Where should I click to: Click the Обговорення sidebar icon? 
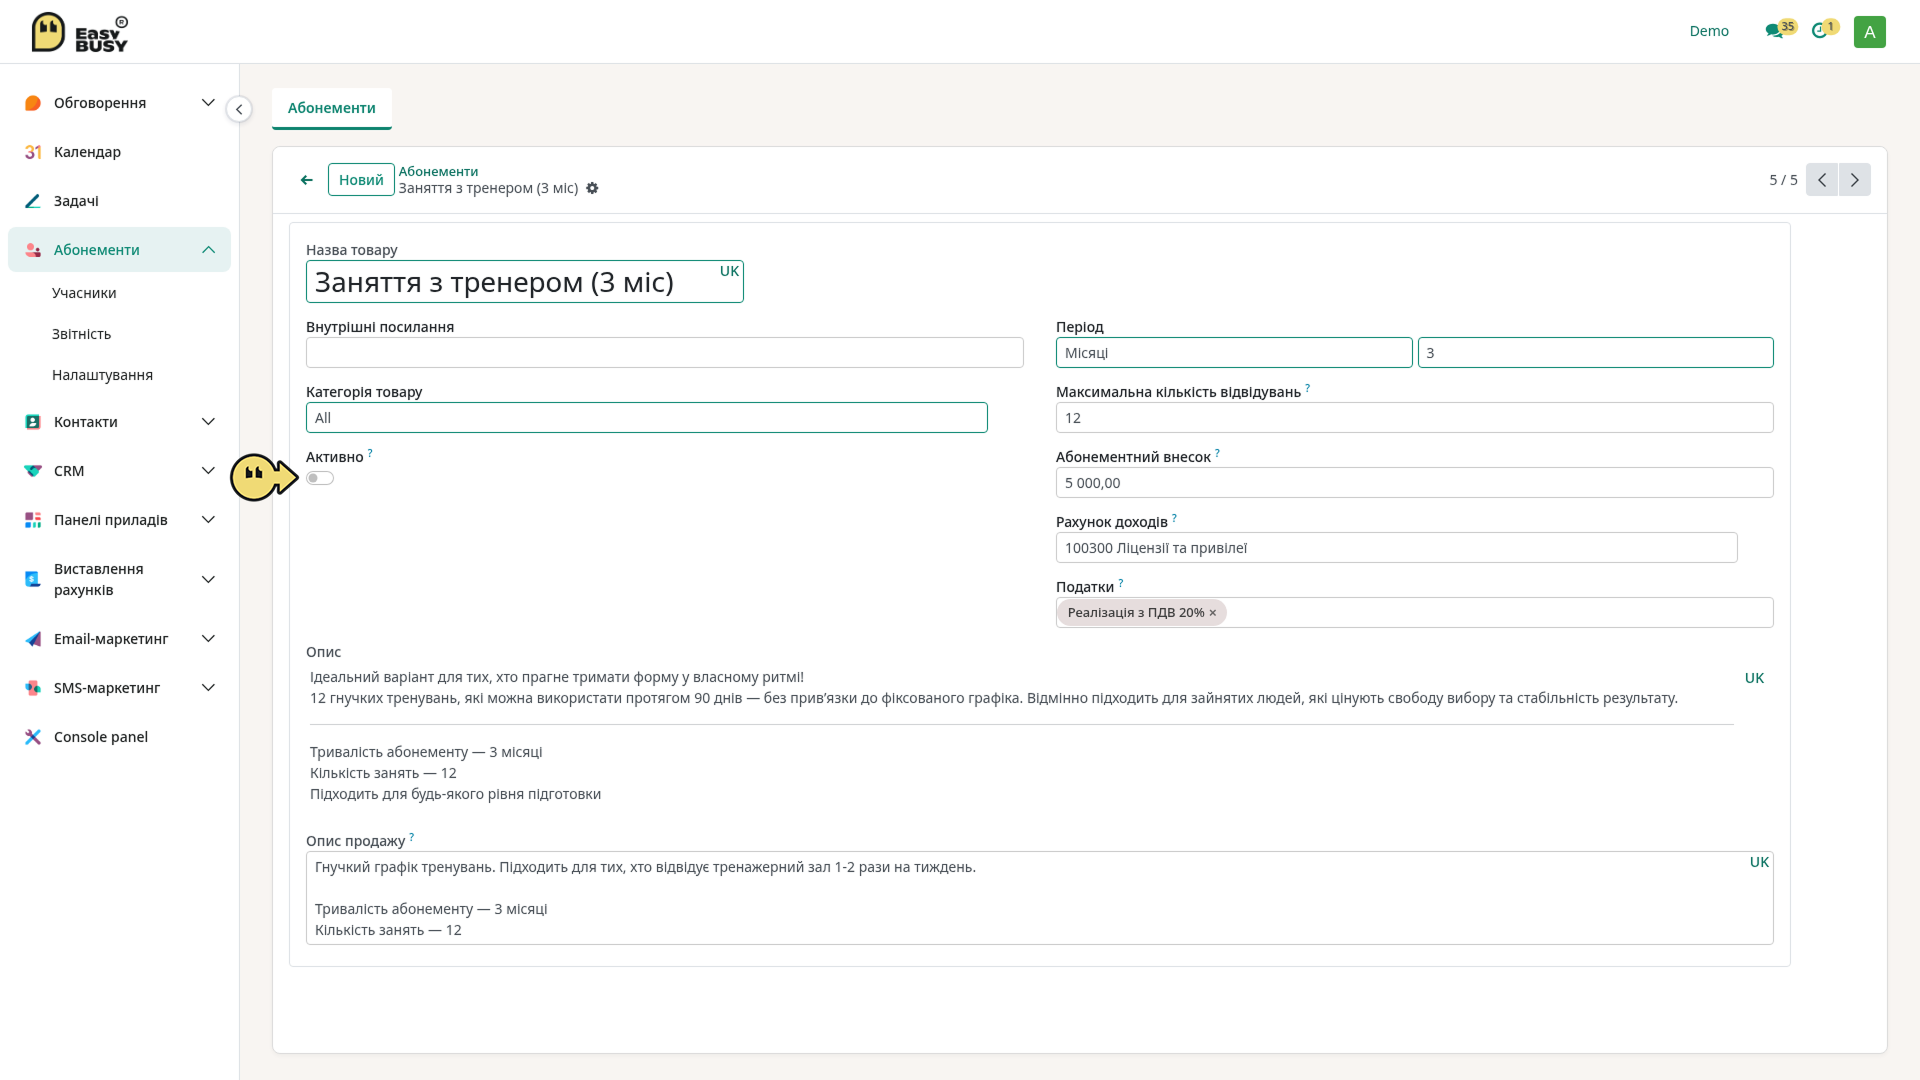pyautogui.click(x=33, y=103)
